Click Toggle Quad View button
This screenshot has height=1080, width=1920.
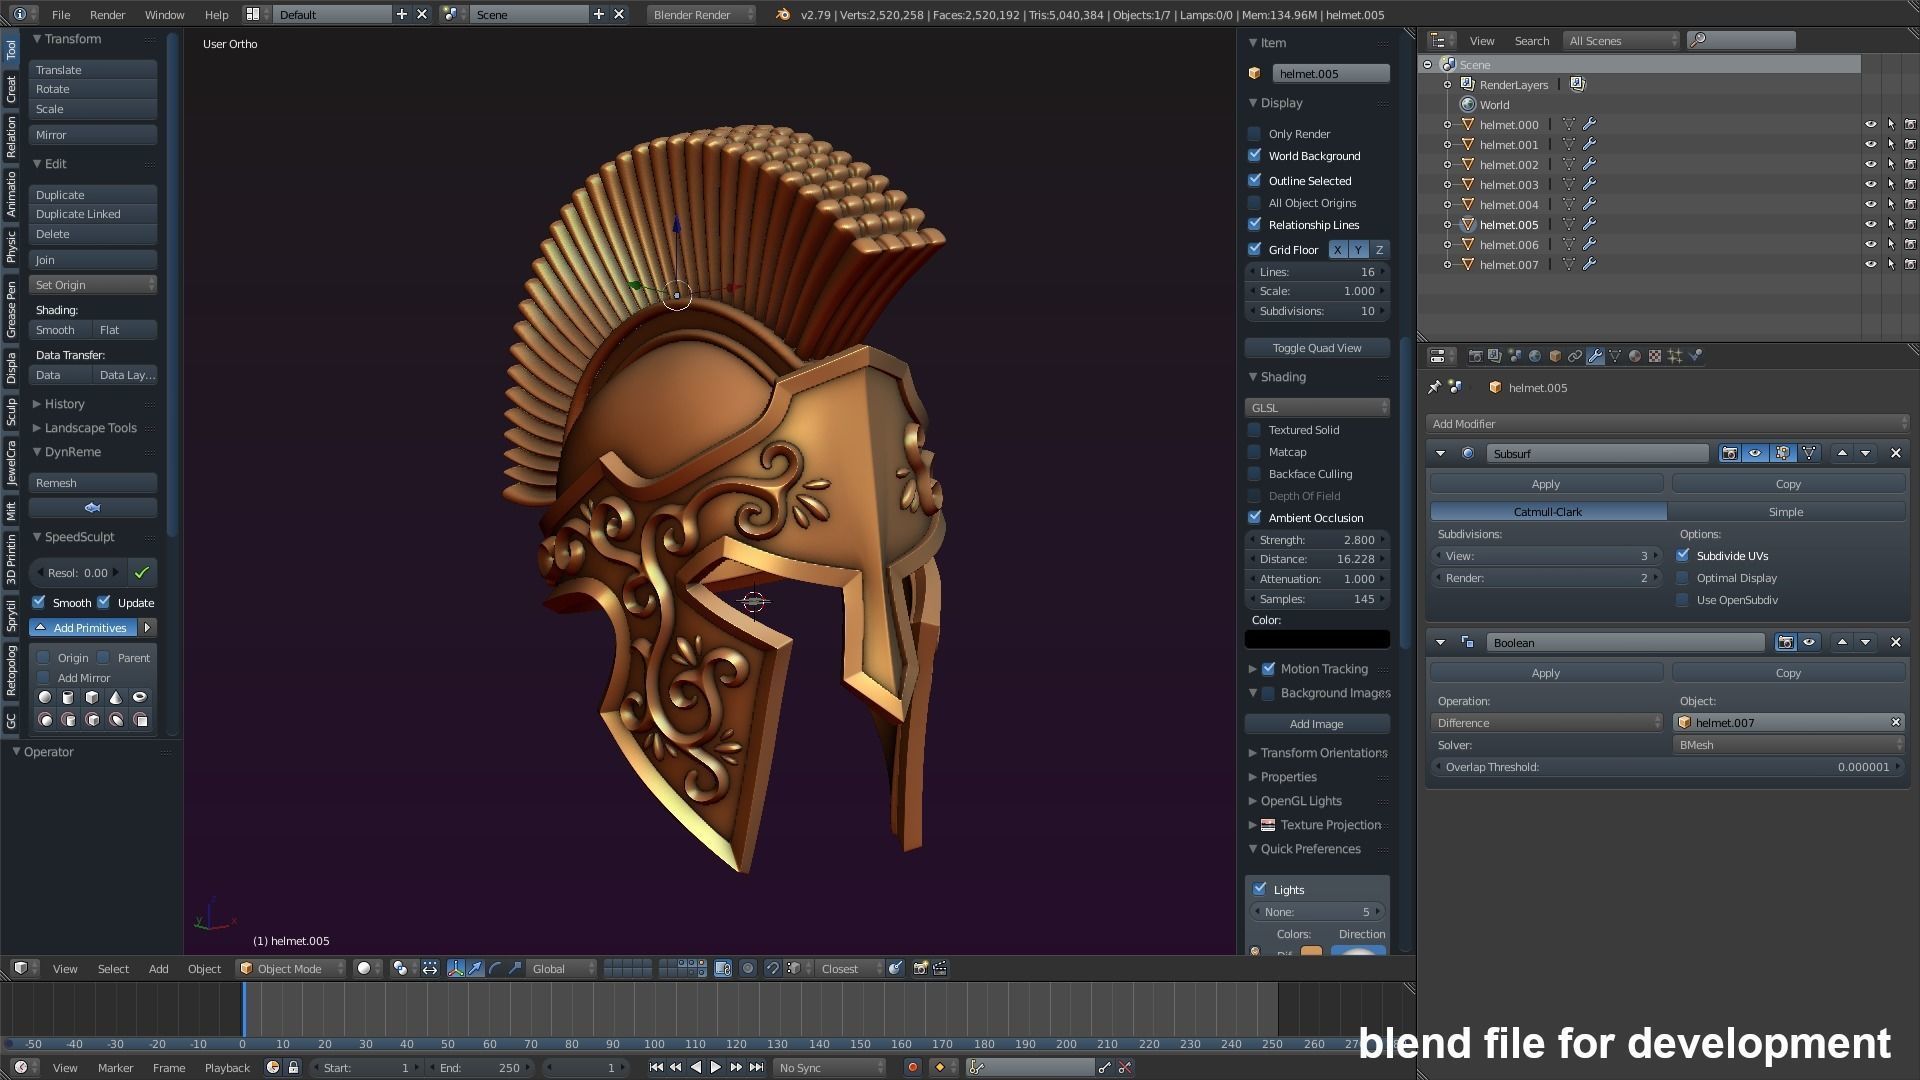coord(1317,347)
